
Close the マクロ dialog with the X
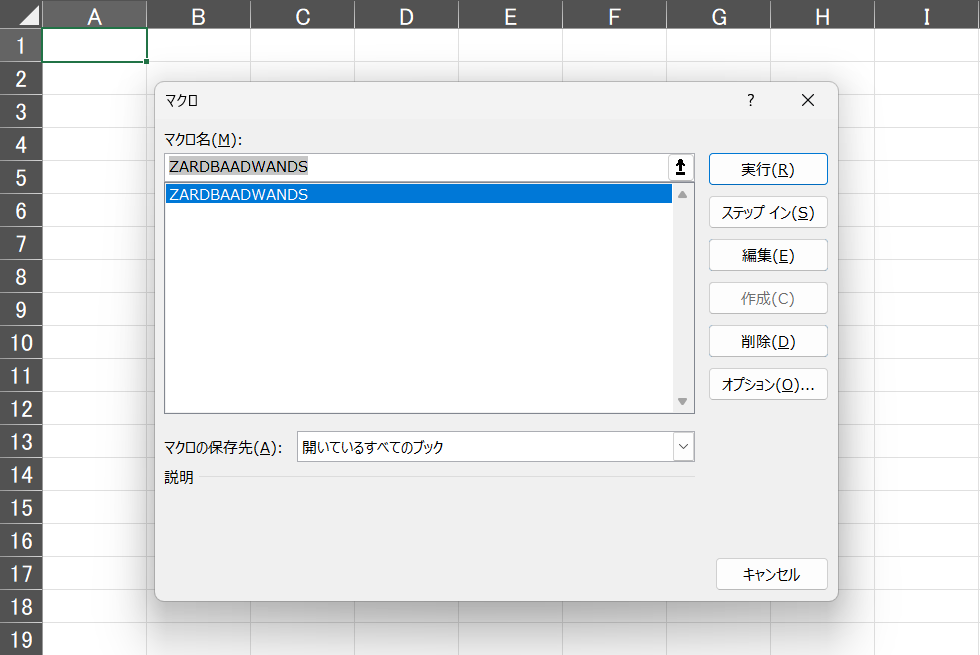[808, 100]
